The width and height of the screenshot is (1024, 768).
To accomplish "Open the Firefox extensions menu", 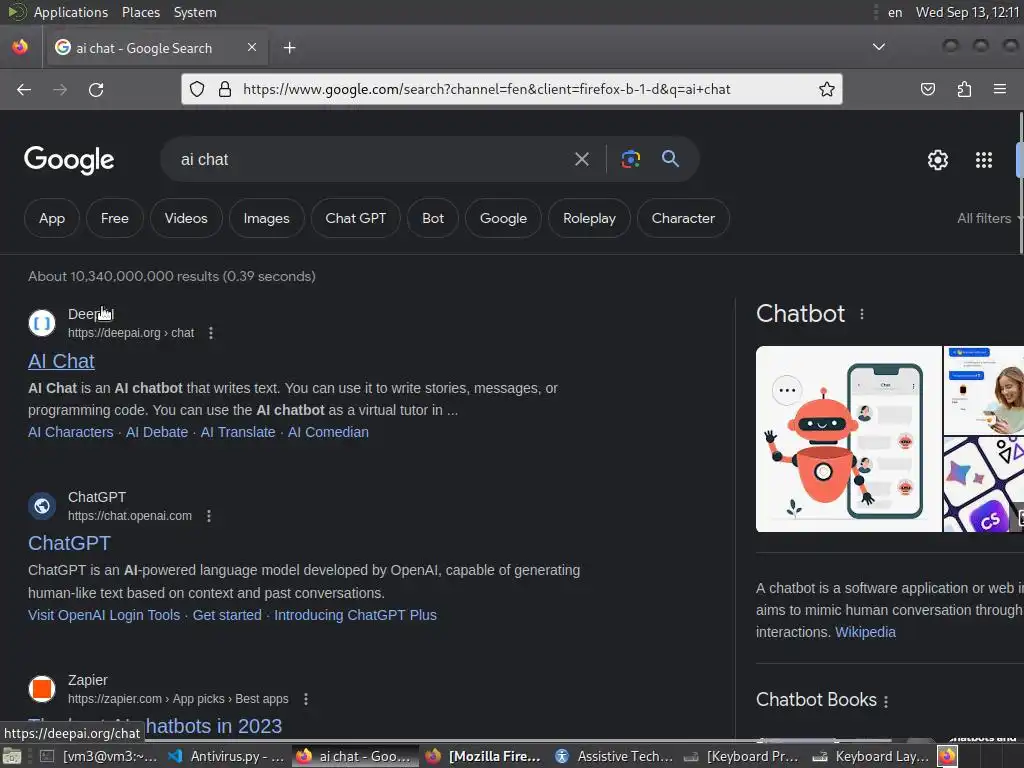I will [964, 89].
